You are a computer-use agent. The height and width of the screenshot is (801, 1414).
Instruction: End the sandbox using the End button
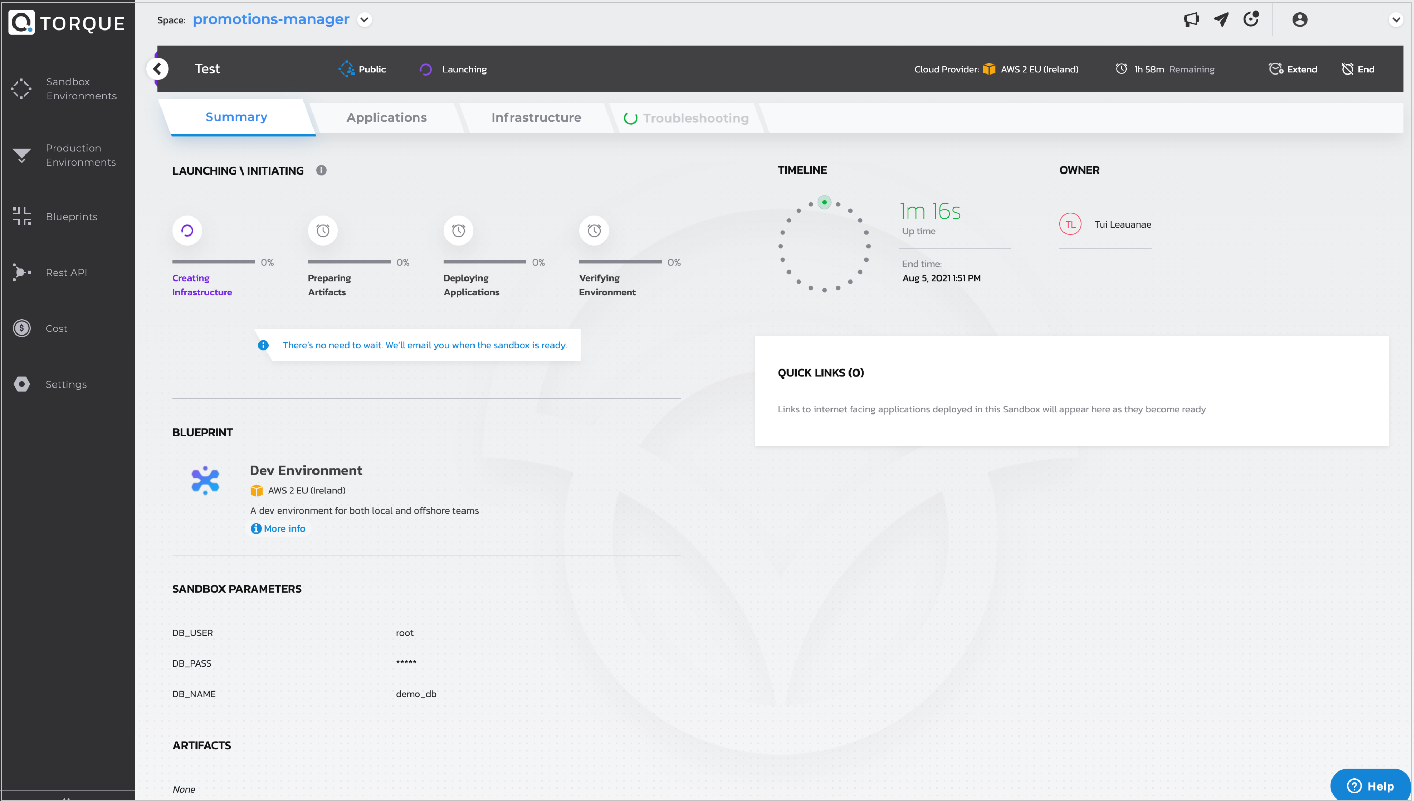[x=1357, y=68]
